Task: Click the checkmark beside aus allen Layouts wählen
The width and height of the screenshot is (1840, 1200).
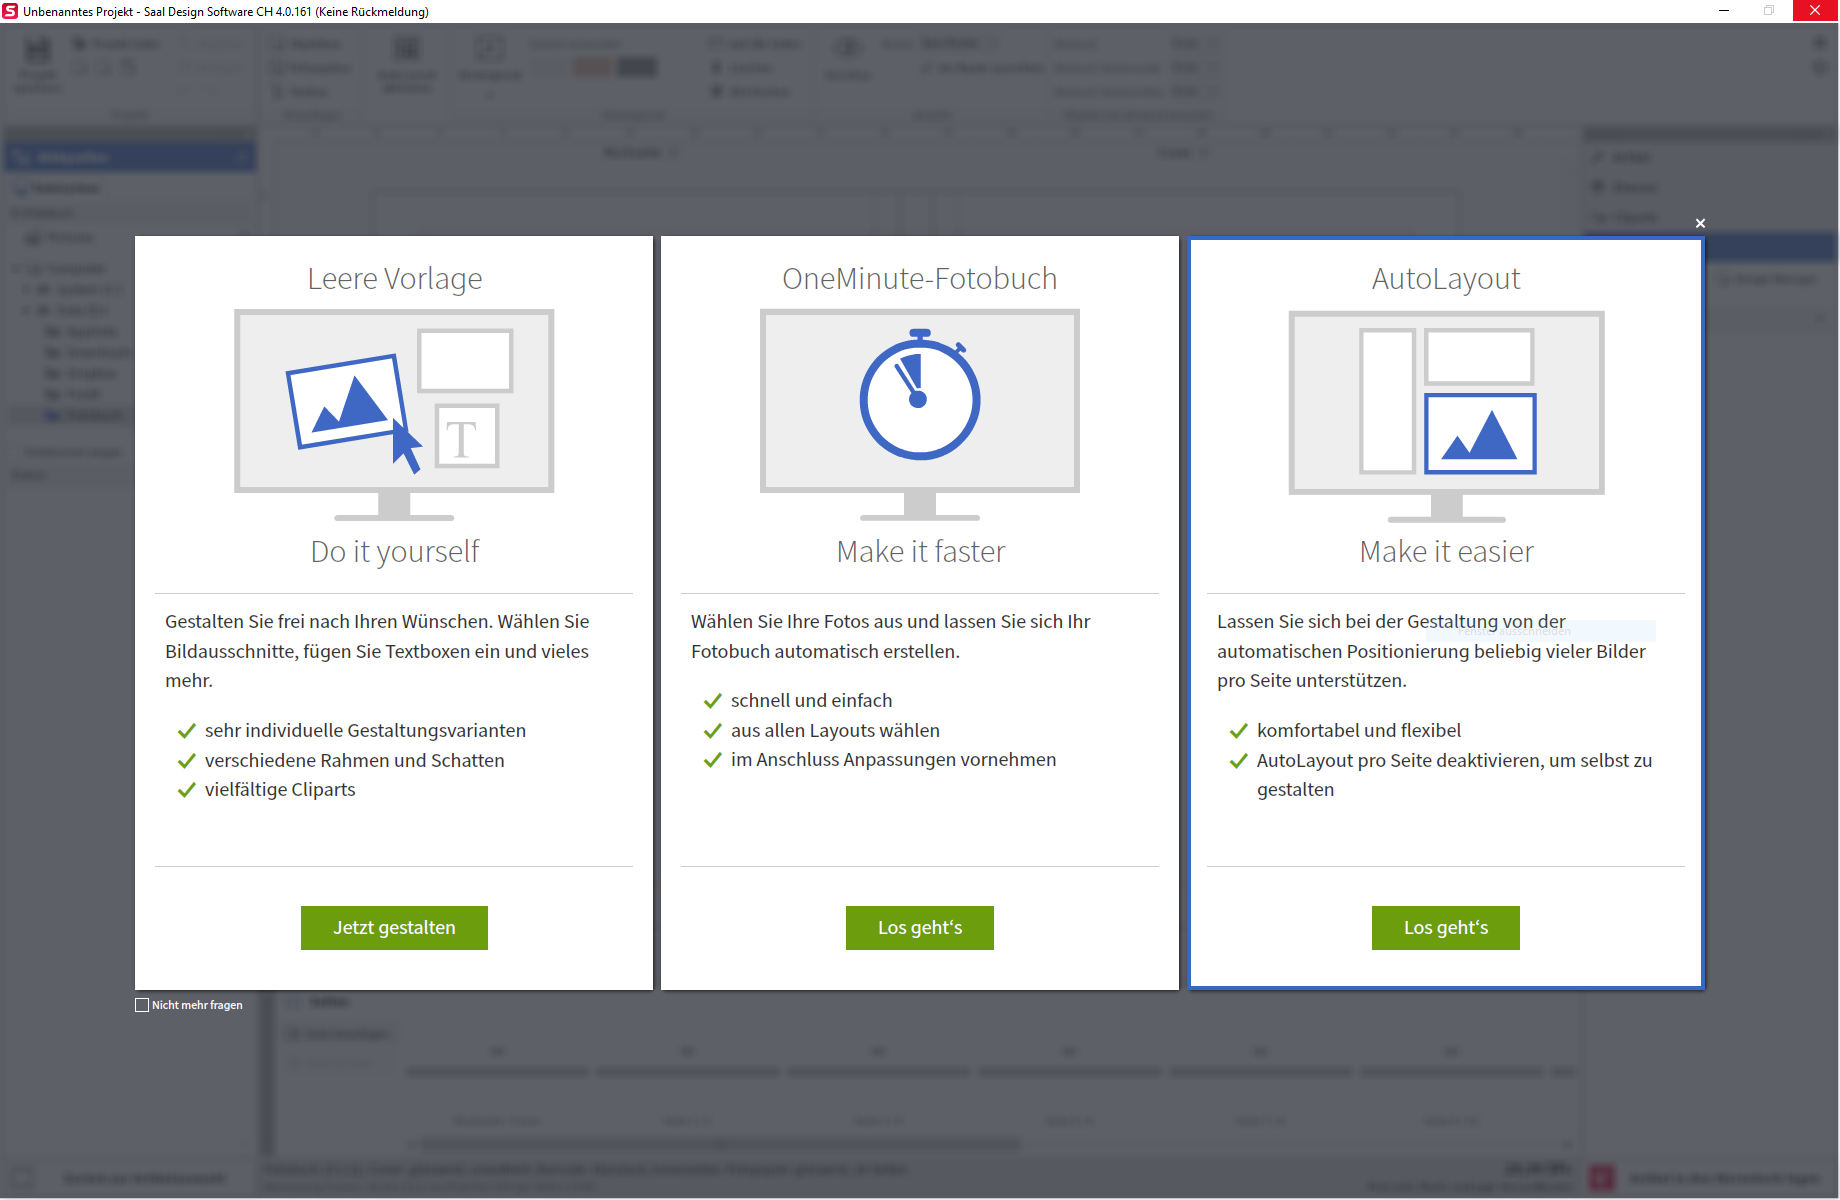Action: pos(712,731)
